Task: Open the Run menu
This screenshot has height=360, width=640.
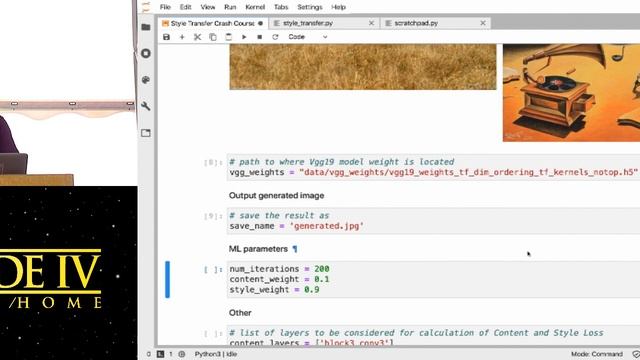Action: click(x=230, y=7)
